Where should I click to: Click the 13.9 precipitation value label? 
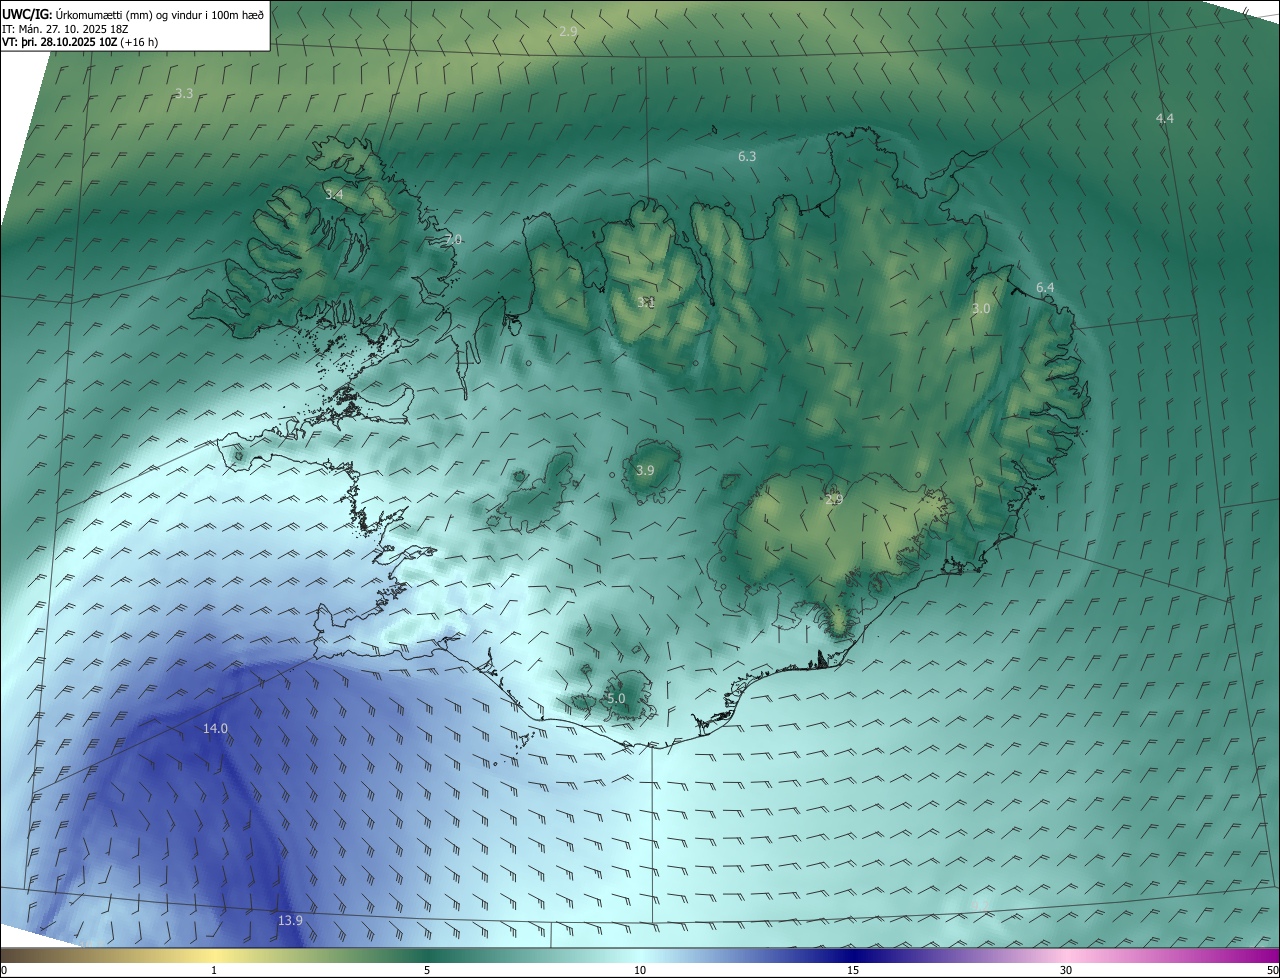pyautogui.click(x=290, y=920)
